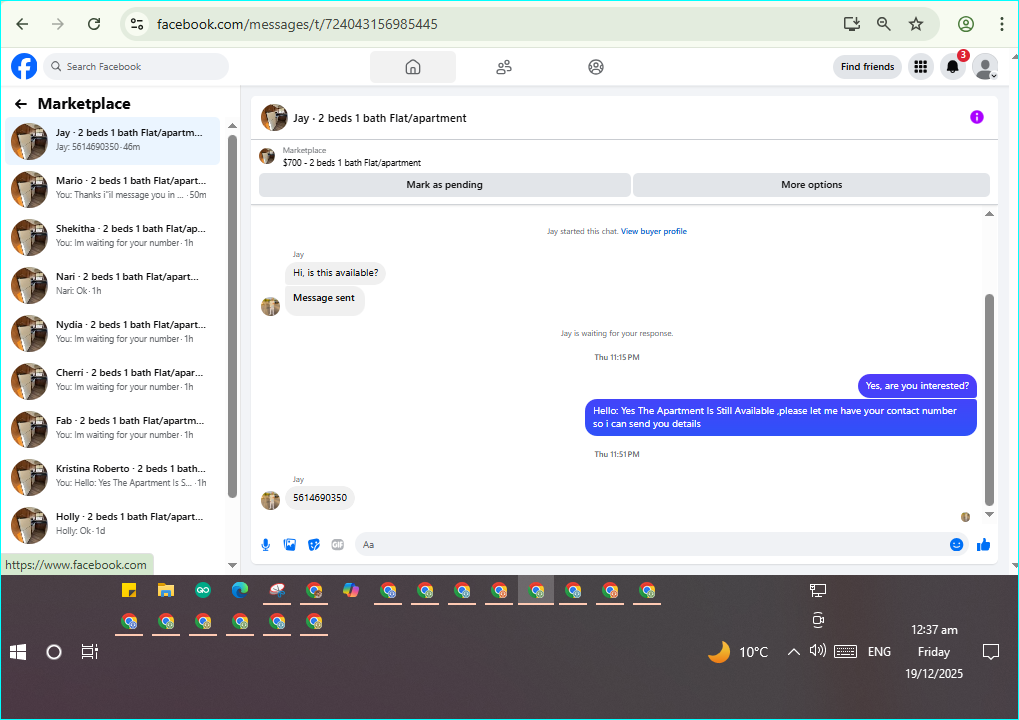Bookmark this page with star icon
Screen dimensions: 1019x720
916,24
